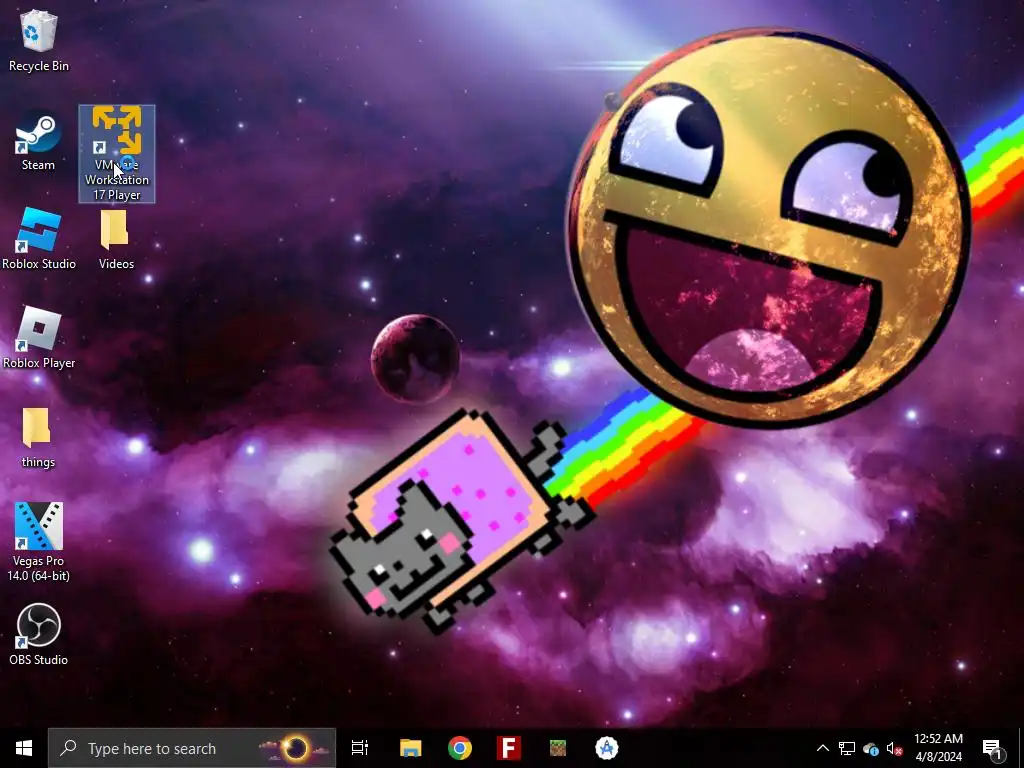Select the things folder on the desktop
The image size is (1024, 768).
click(x=38, y=438)
